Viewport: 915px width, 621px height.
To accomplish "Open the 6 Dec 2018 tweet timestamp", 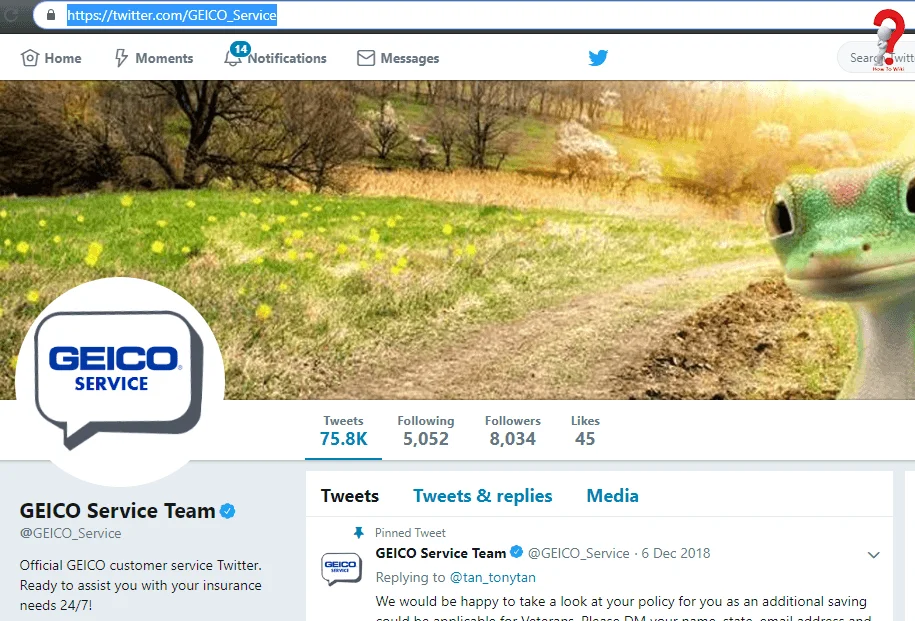I will pyautogui.click(x=676, y=553).
